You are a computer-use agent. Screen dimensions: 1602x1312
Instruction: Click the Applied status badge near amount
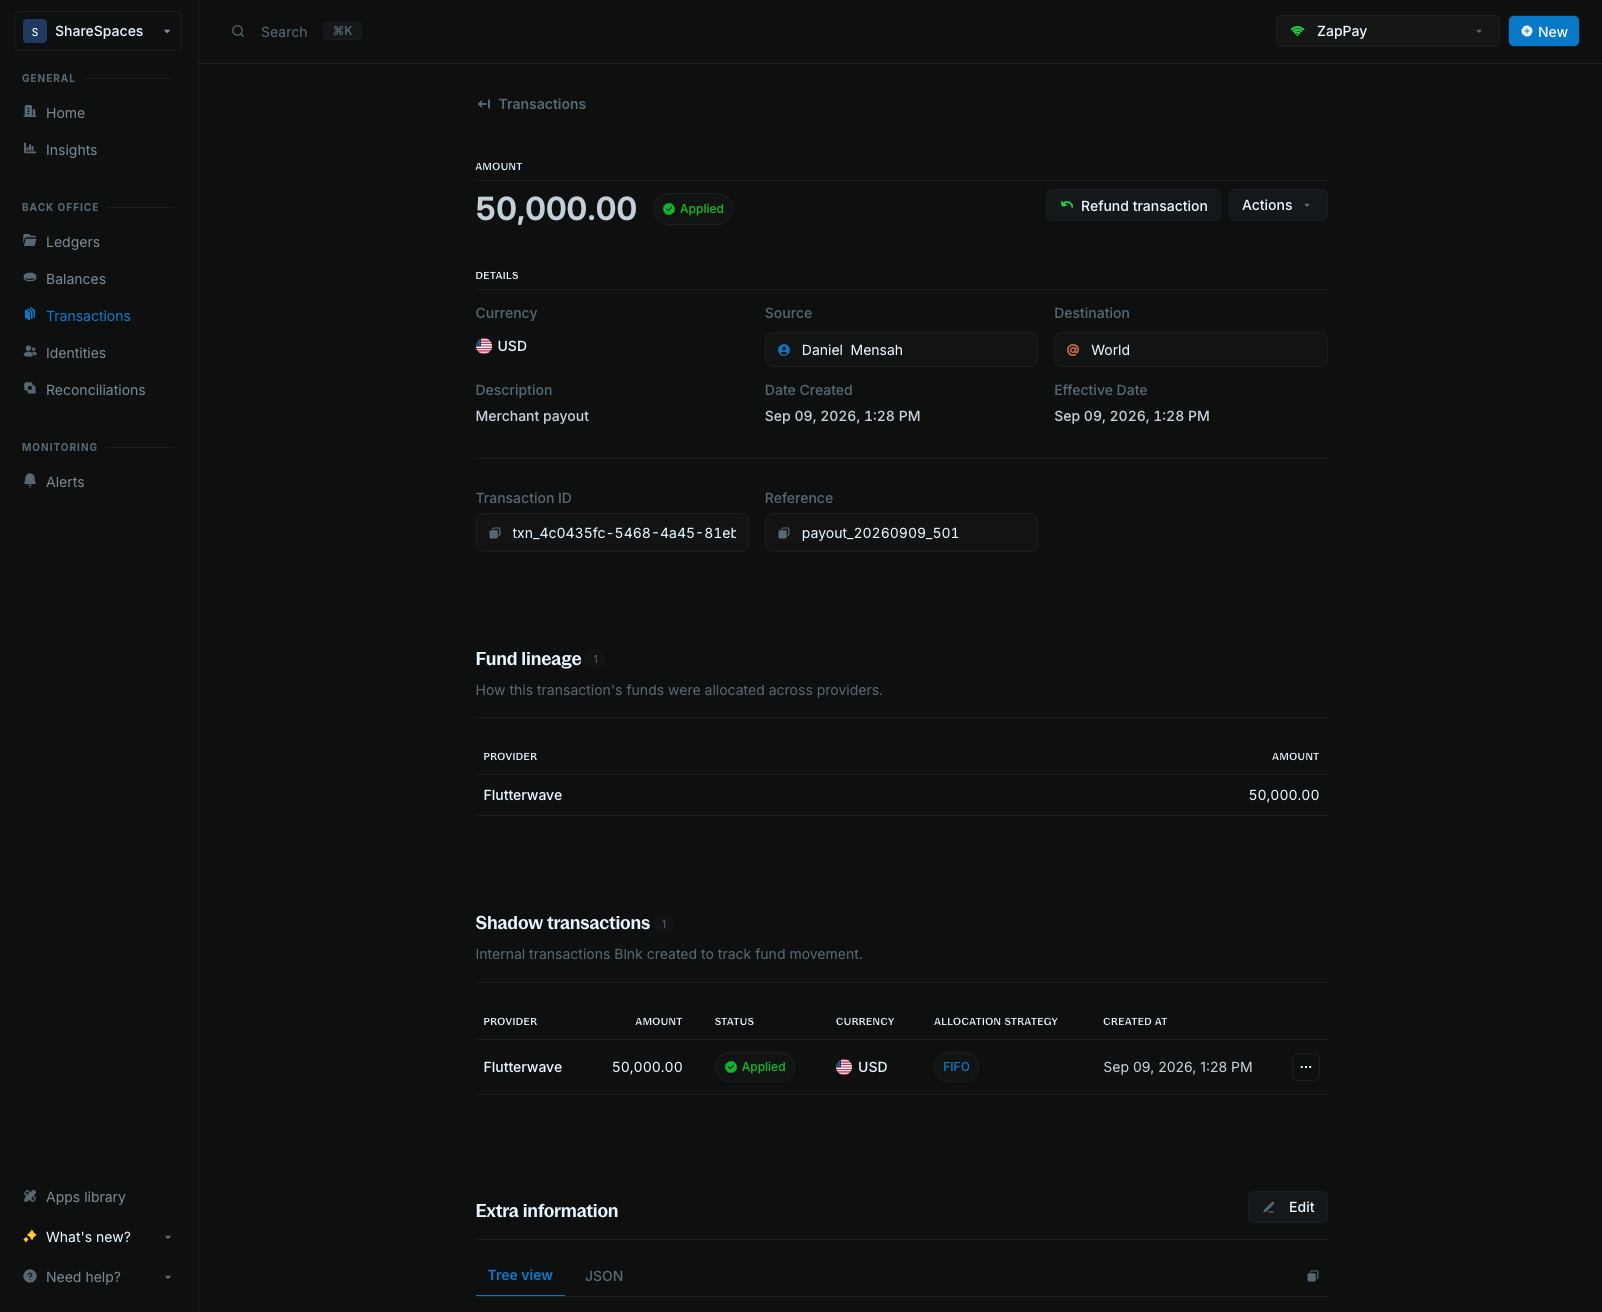pyautogui.click(x=693, y=209)
